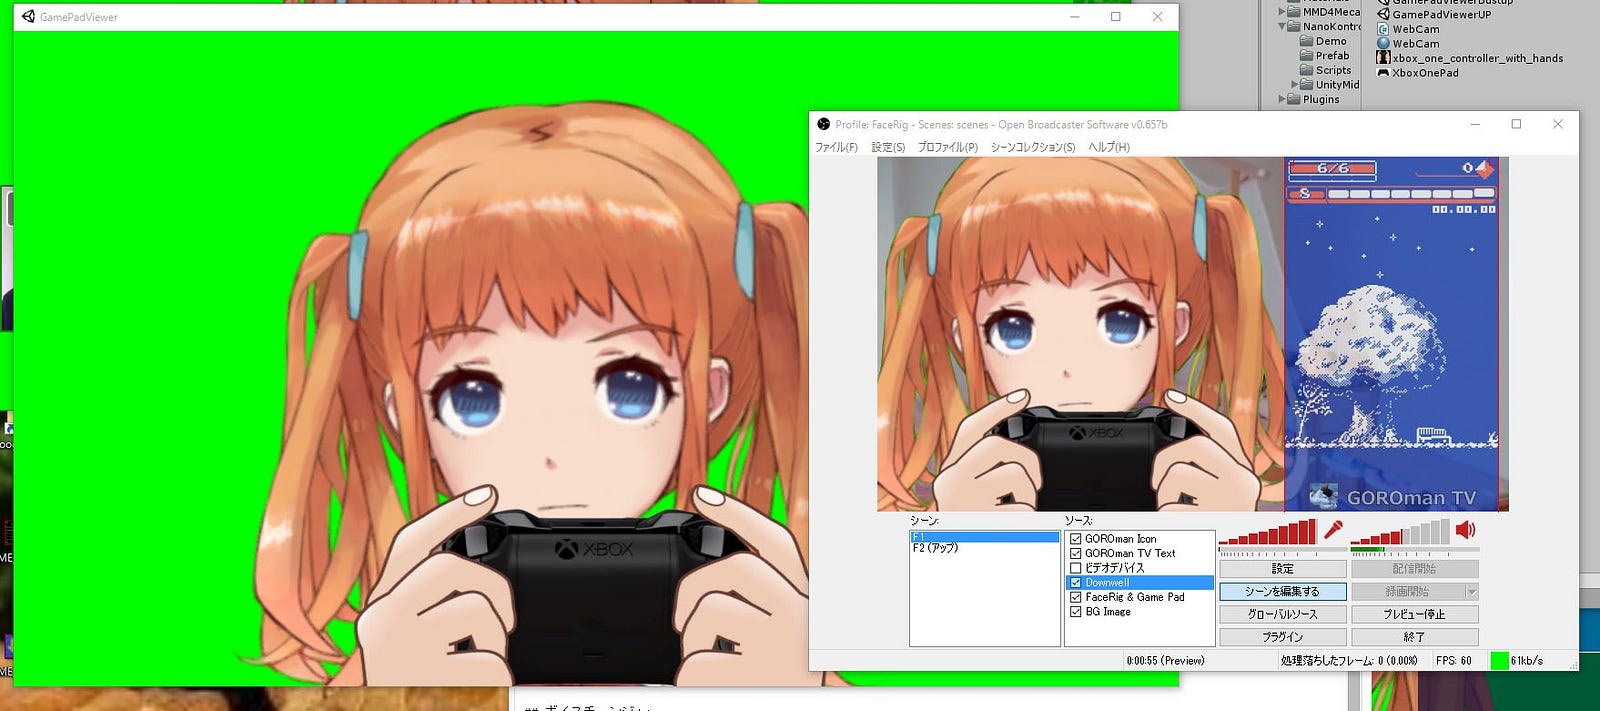The height and width of the screenshot is (711, 1600).
Task: Open the Scripts folder in Unity project
Action: [x=1326, y=70]
